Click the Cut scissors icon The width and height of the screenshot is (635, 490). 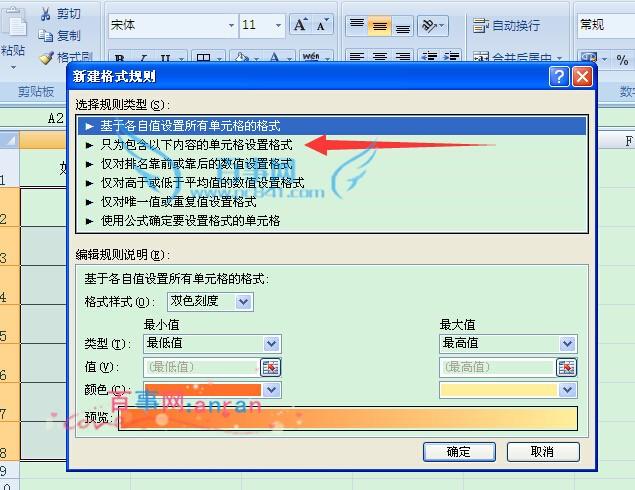click(x=45, y=14)
